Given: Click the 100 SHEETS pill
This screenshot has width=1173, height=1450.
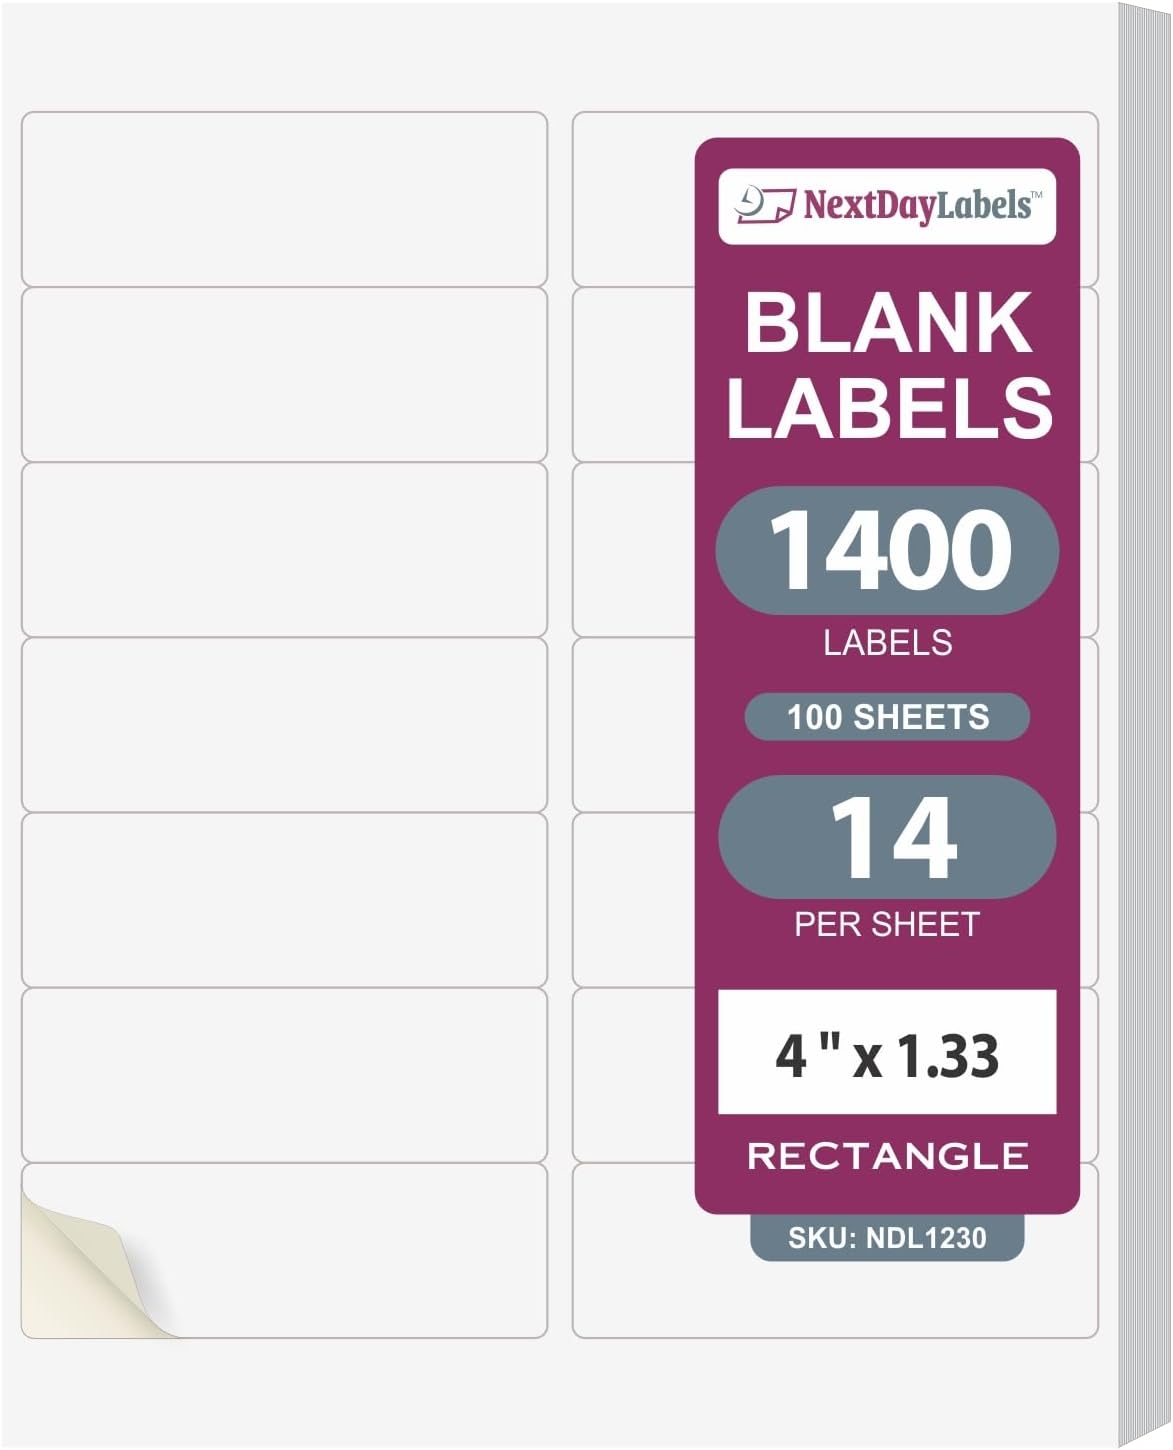Looking at the screenshot, I should coord(887,717).
